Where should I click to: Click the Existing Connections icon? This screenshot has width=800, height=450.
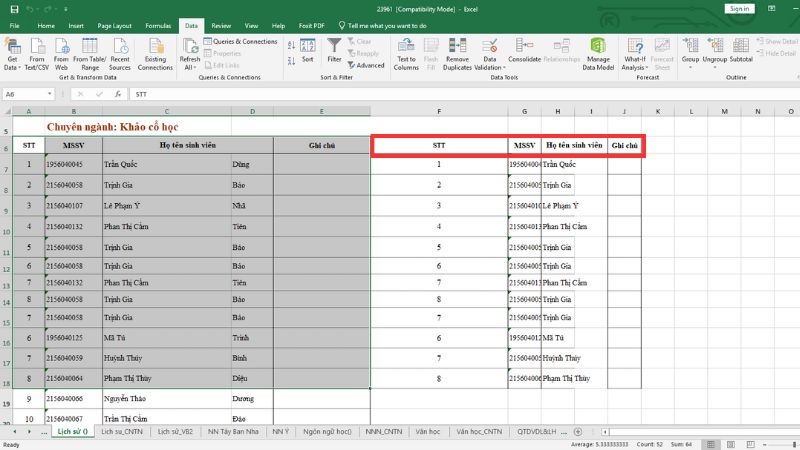click(155, 48)
